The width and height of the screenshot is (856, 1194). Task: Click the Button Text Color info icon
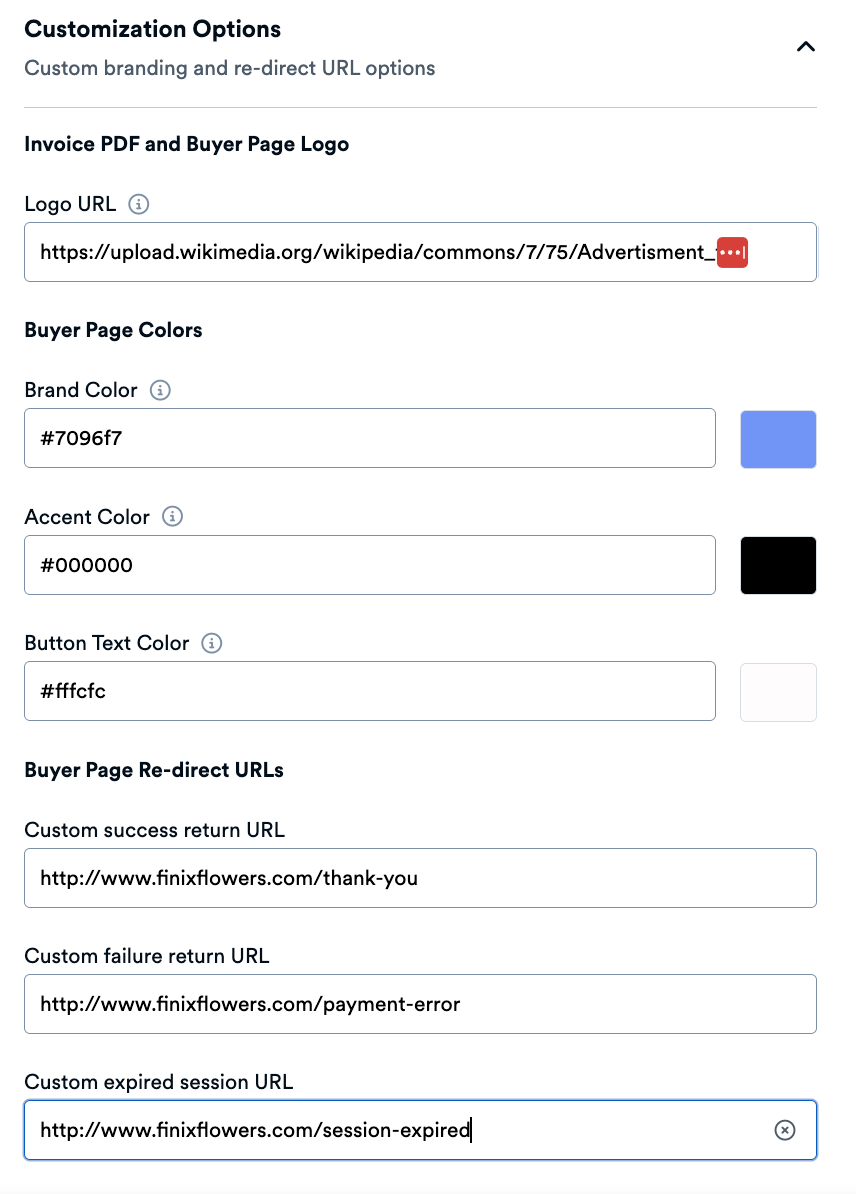point(211,643)
